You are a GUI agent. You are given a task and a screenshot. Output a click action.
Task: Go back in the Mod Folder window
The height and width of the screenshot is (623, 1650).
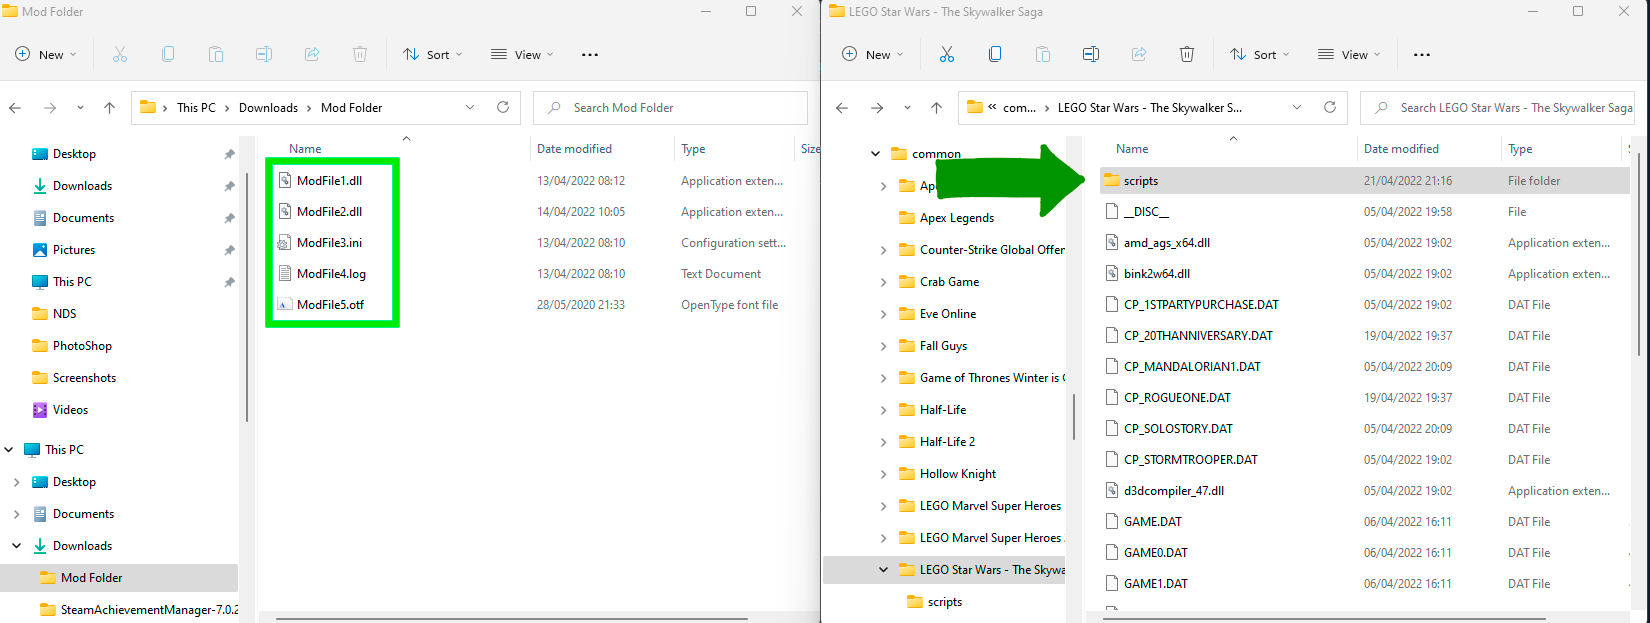coord(15,108)
